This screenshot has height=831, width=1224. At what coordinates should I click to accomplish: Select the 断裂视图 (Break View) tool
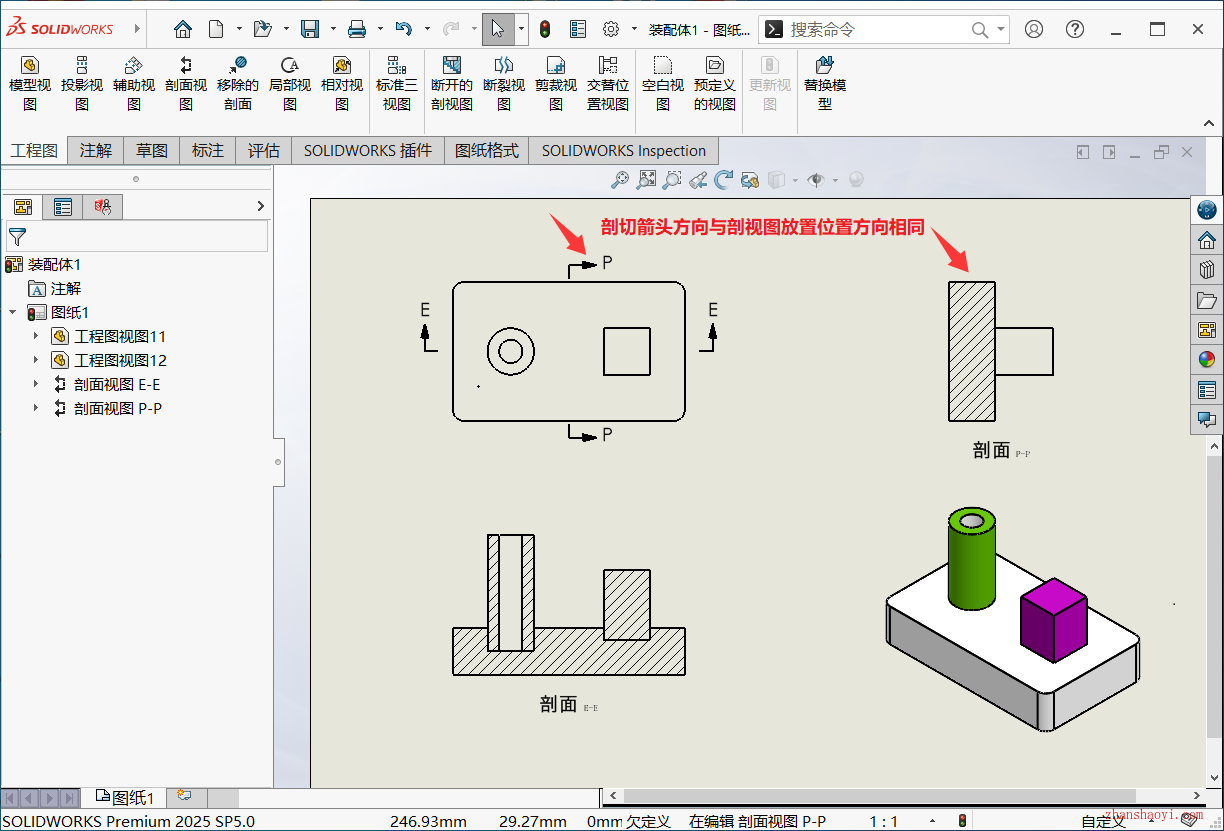click(x=504, y=83)
